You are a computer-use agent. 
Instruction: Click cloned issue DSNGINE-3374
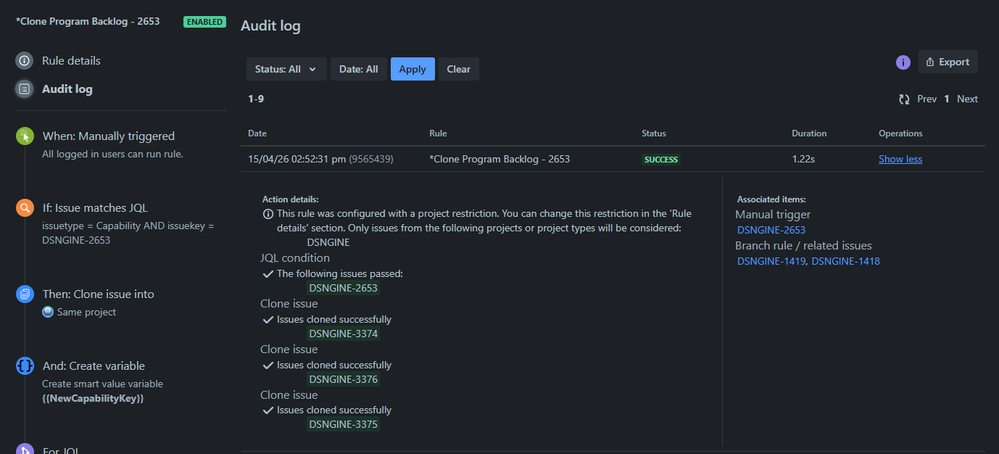coord(343,334)
